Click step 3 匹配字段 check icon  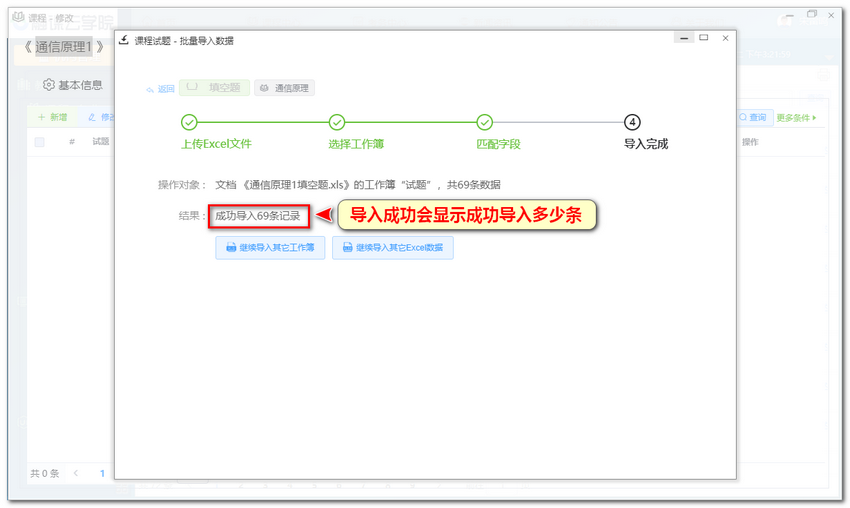[x=484, y=123]
